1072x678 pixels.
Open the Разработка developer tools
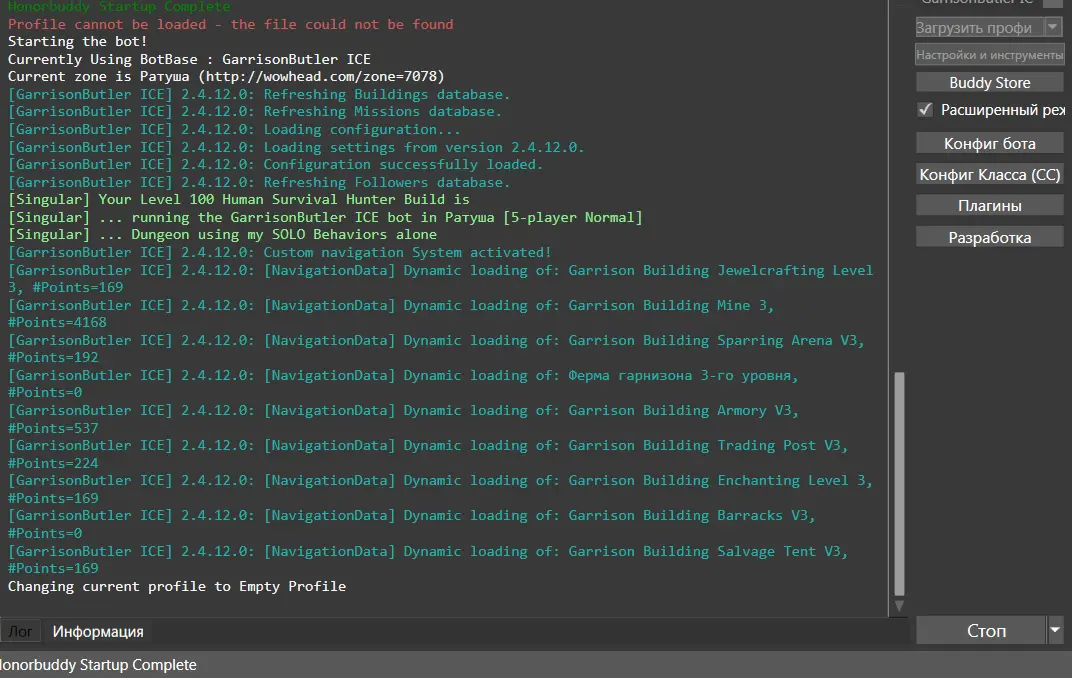[x=989, y=237]
